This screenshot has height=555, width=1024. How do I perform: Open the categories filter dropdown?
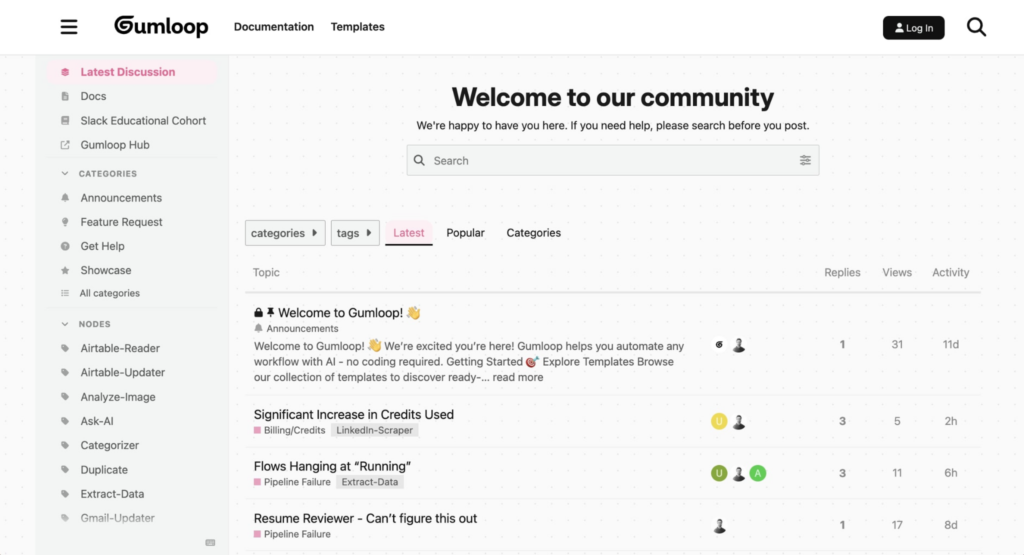285,233
